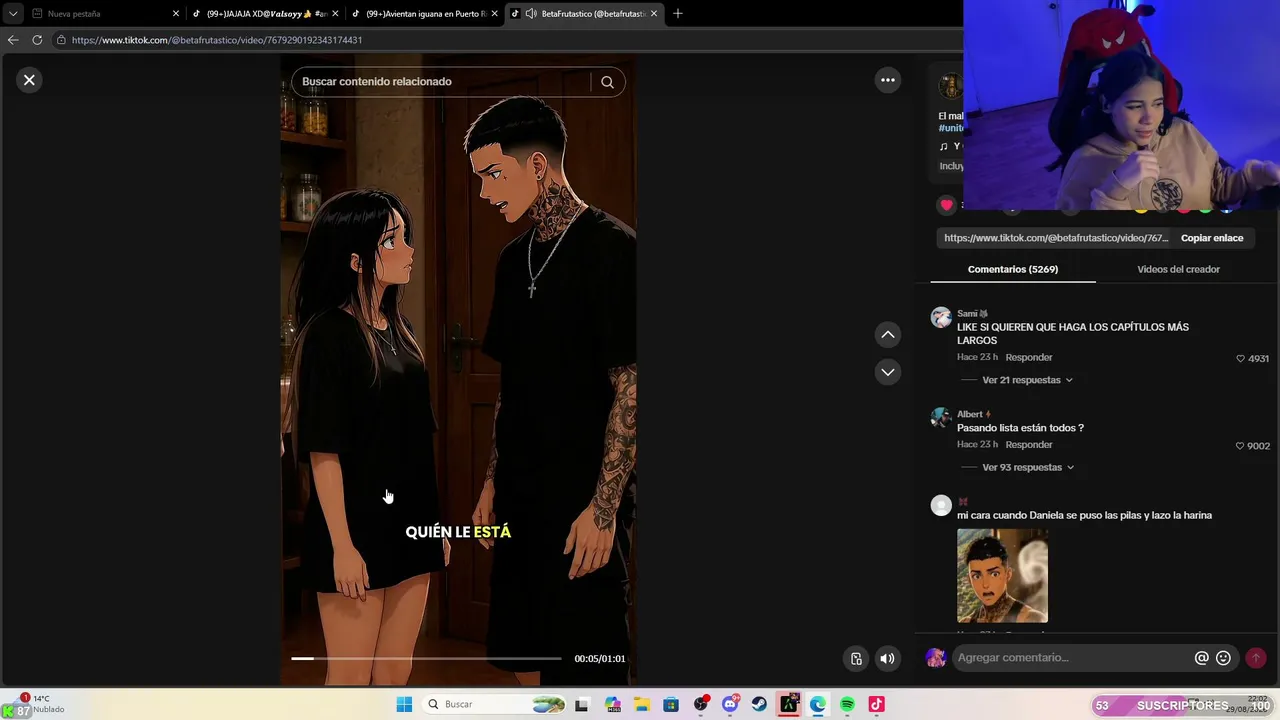Reply to Albert's comment
This screenshot has height=720, width=1280.
point(1029,444)
